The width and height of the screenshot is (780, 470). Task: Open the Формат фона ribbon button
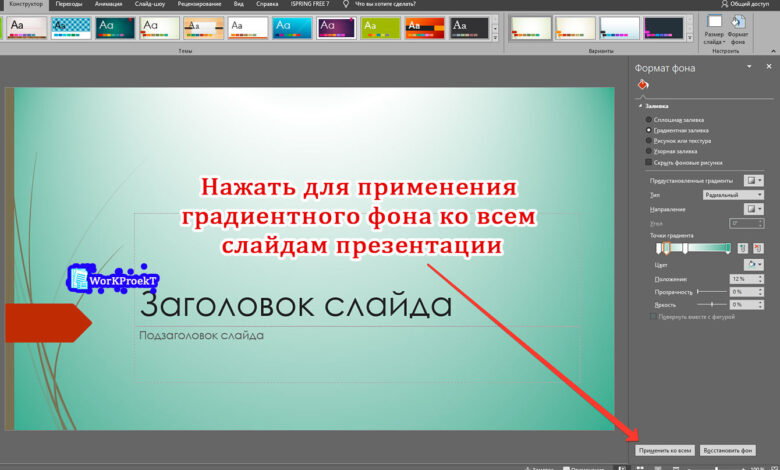[x=738, y=28]
